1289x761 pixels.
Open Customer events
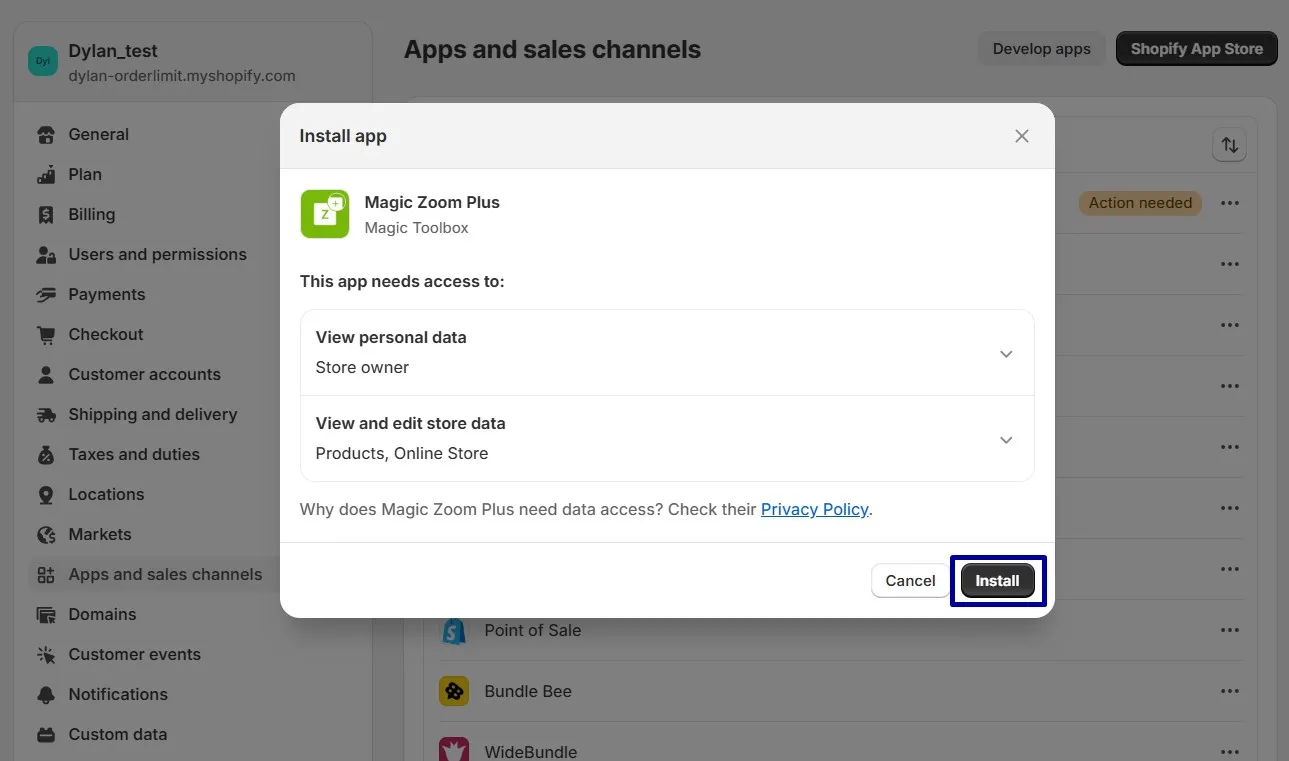(x=134, y=654)
